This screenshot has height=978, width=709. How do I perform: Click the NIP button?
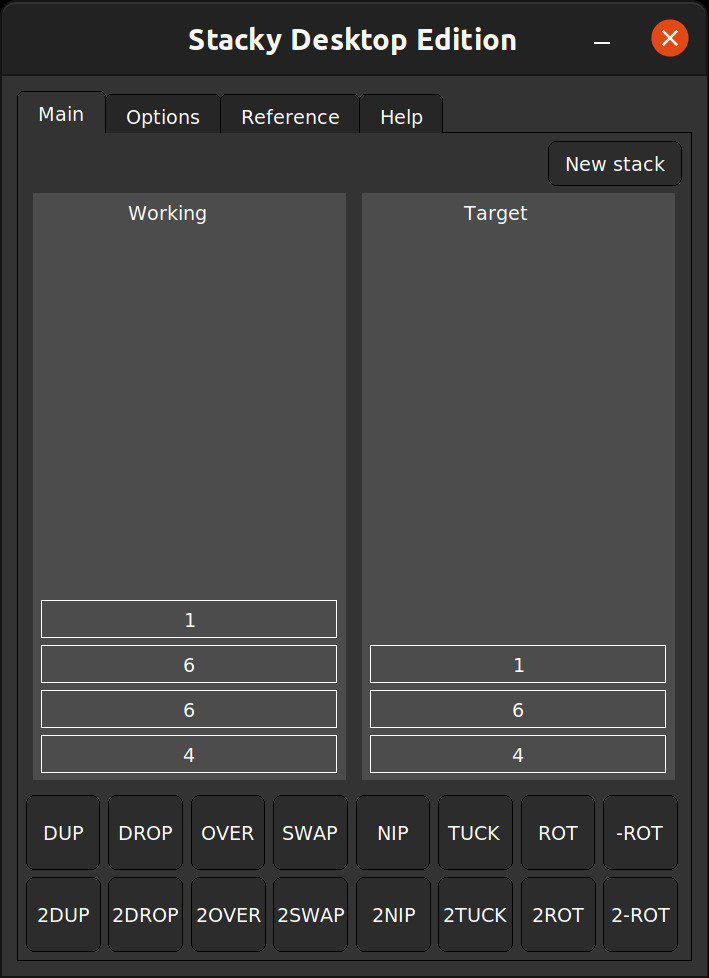click(392, 832)
